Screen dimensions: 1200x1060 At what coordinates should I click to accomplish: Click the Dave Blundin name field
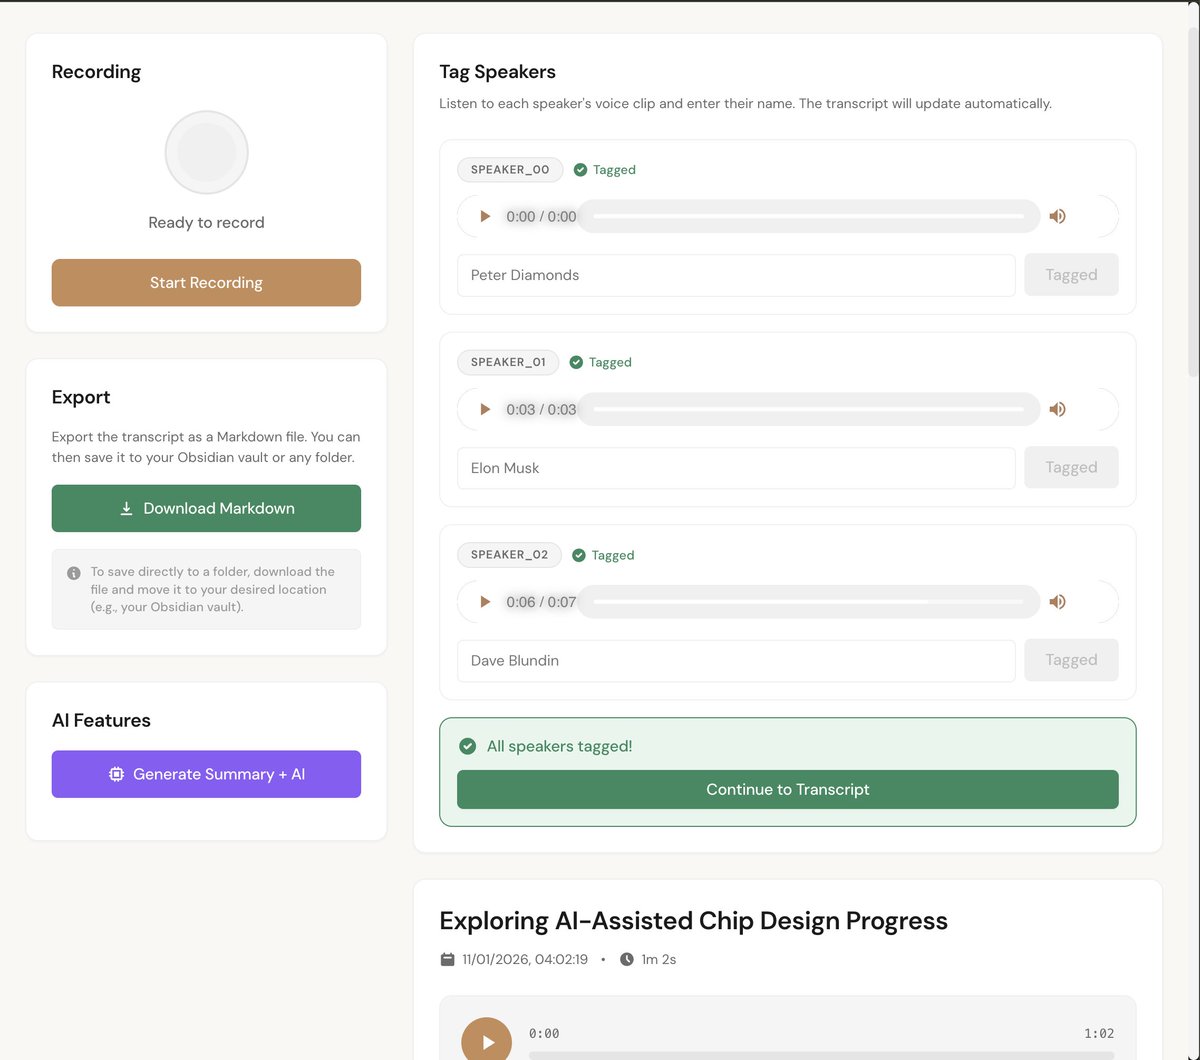[736, 660]
